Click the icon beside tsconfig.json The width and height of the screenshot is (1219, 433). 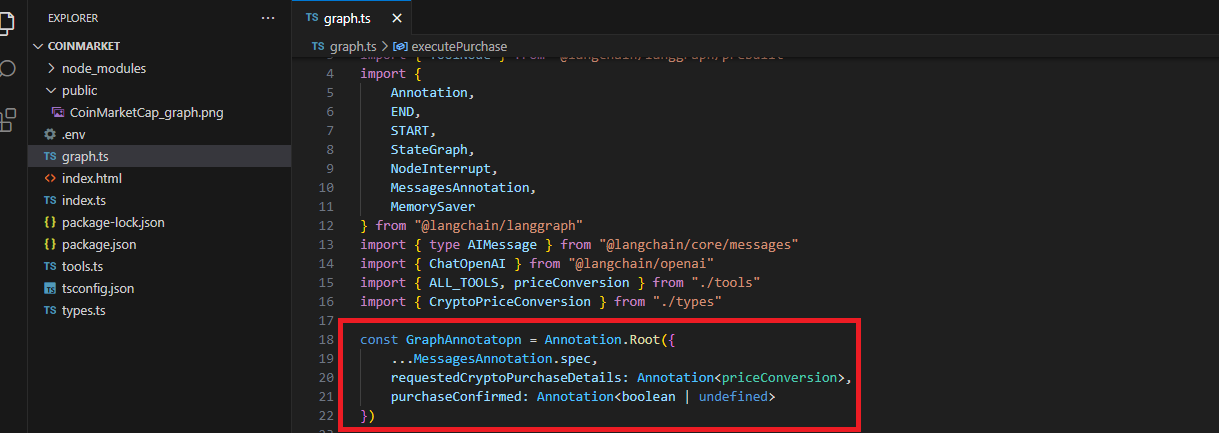(50, 288)
